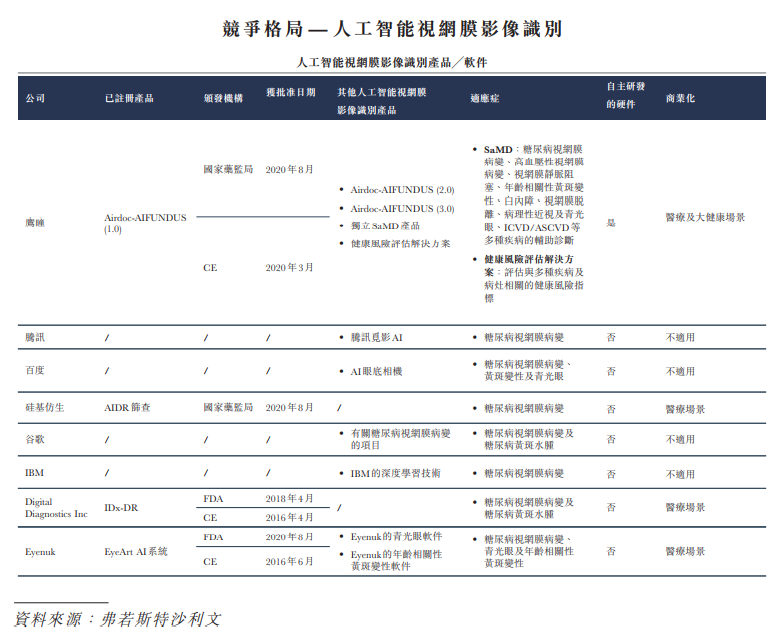Click the 騰訊覓影AI product entry
This screenshot has height=639, width=783.
(x=376, y=337)
